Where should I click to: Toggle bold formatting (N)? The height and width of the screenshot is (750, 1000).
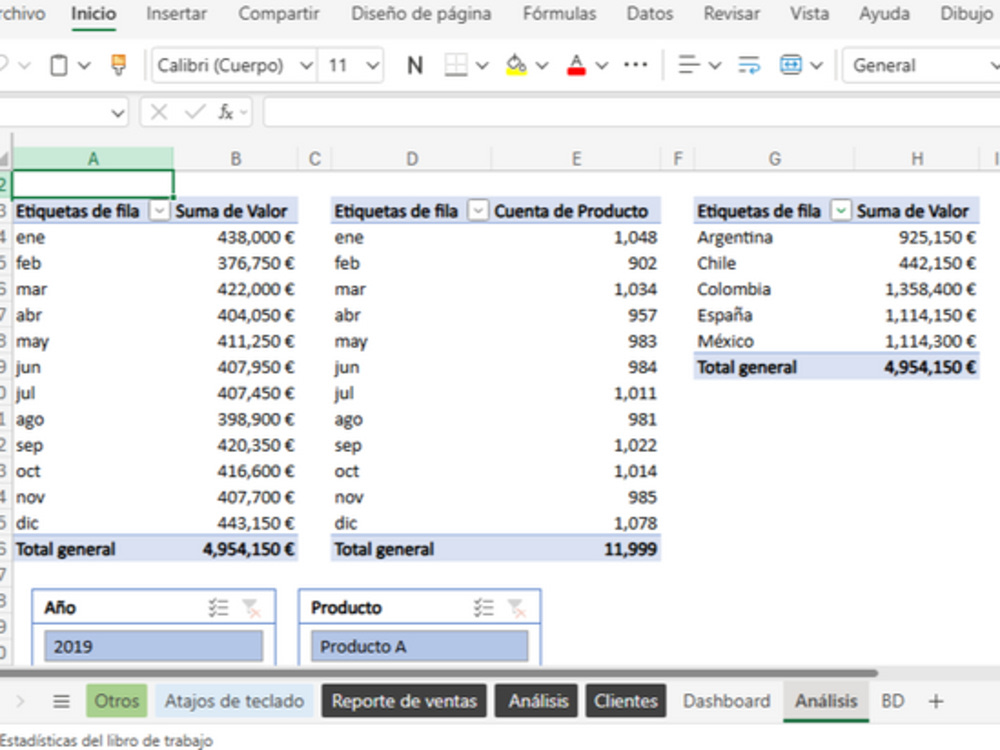click(415, 65)
